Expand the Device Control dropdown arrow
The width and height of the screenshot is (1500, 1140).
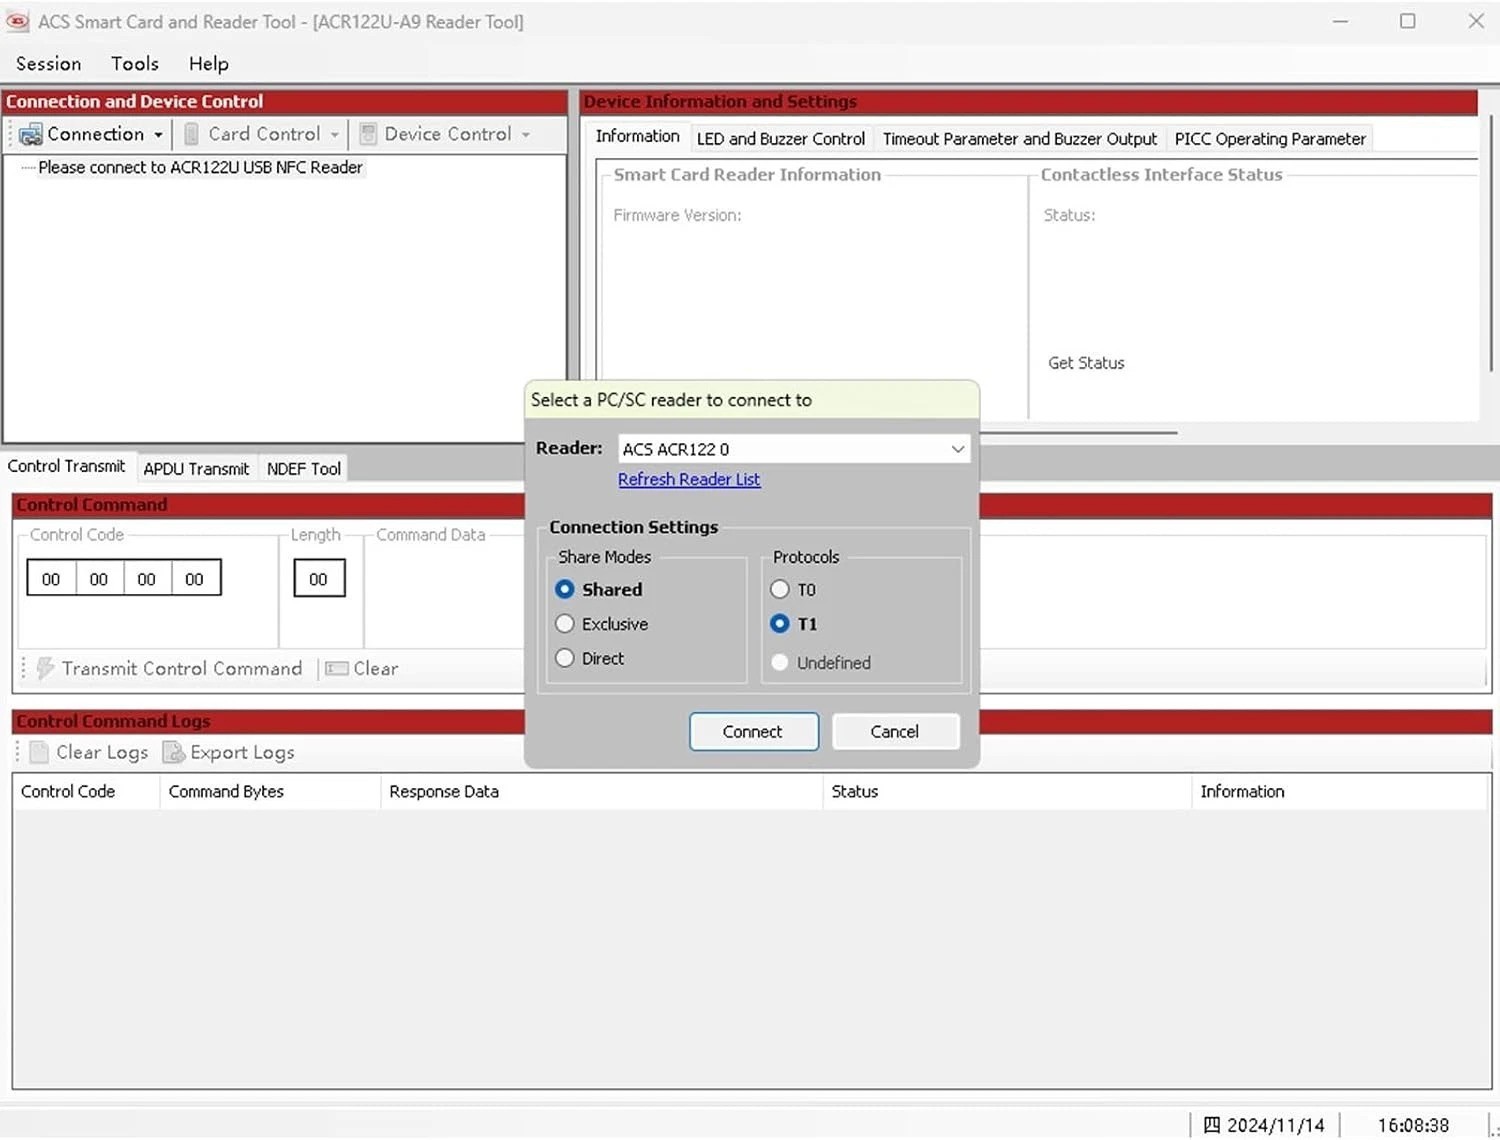[526, 134]
